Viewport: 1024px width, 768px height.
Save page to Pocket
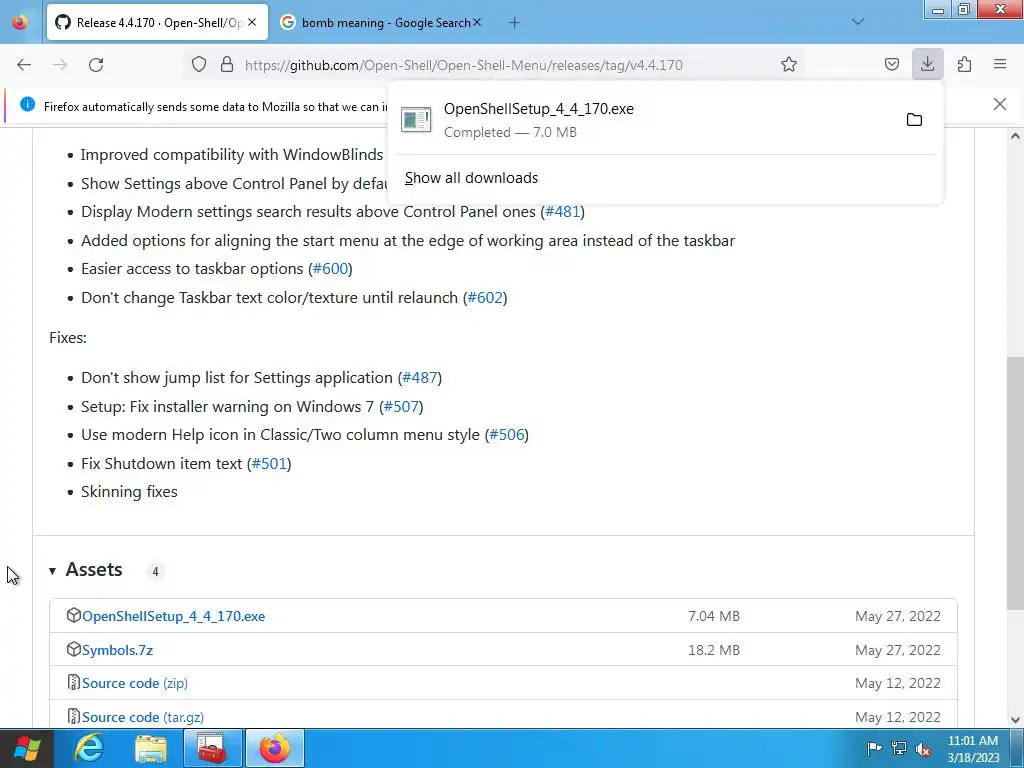coord(891,65)
